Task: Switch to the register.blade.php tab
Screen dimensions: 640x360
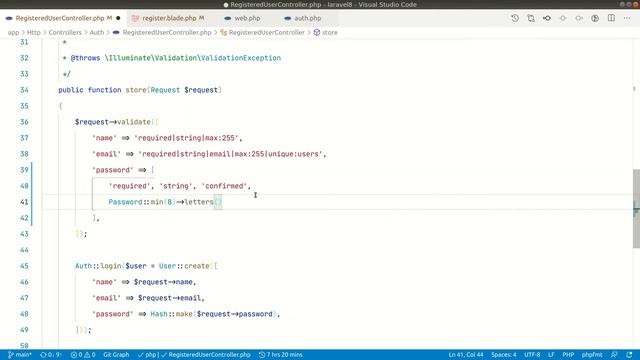Action: pos(169,18)
